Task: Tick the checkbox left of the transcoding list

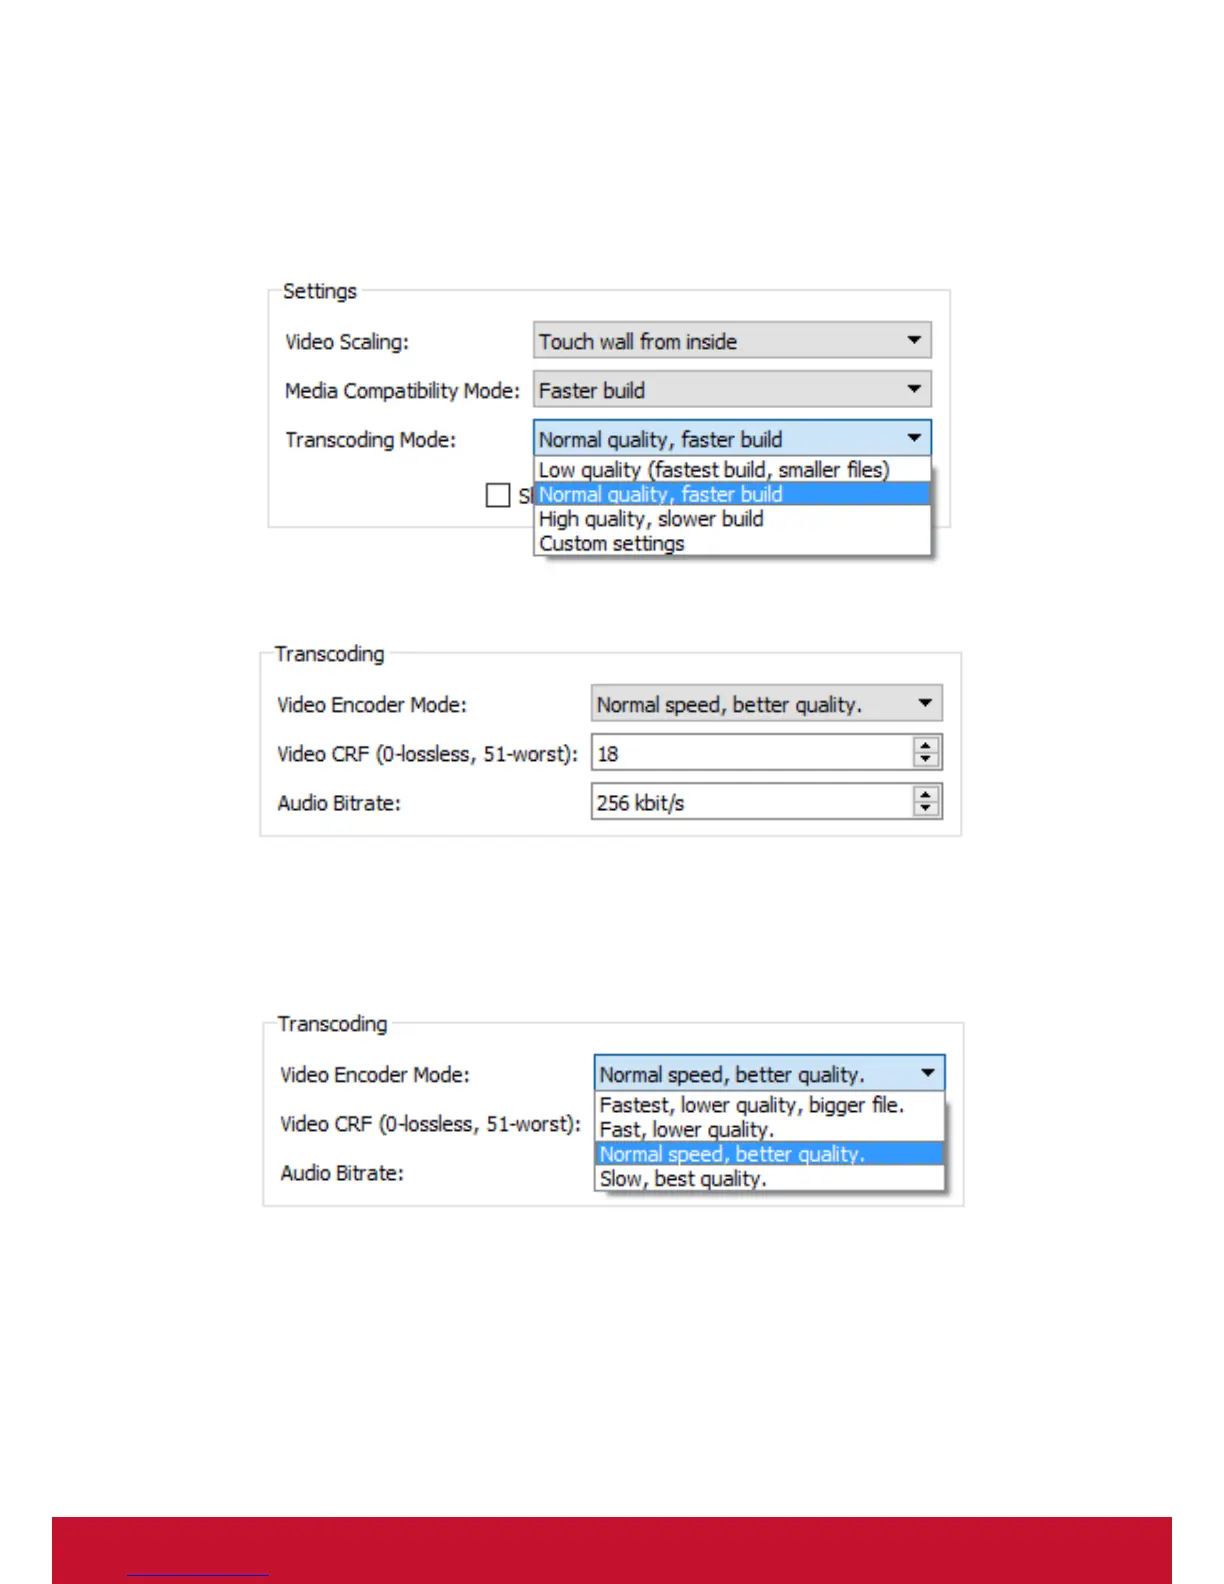Action: (x=498, y=495)
